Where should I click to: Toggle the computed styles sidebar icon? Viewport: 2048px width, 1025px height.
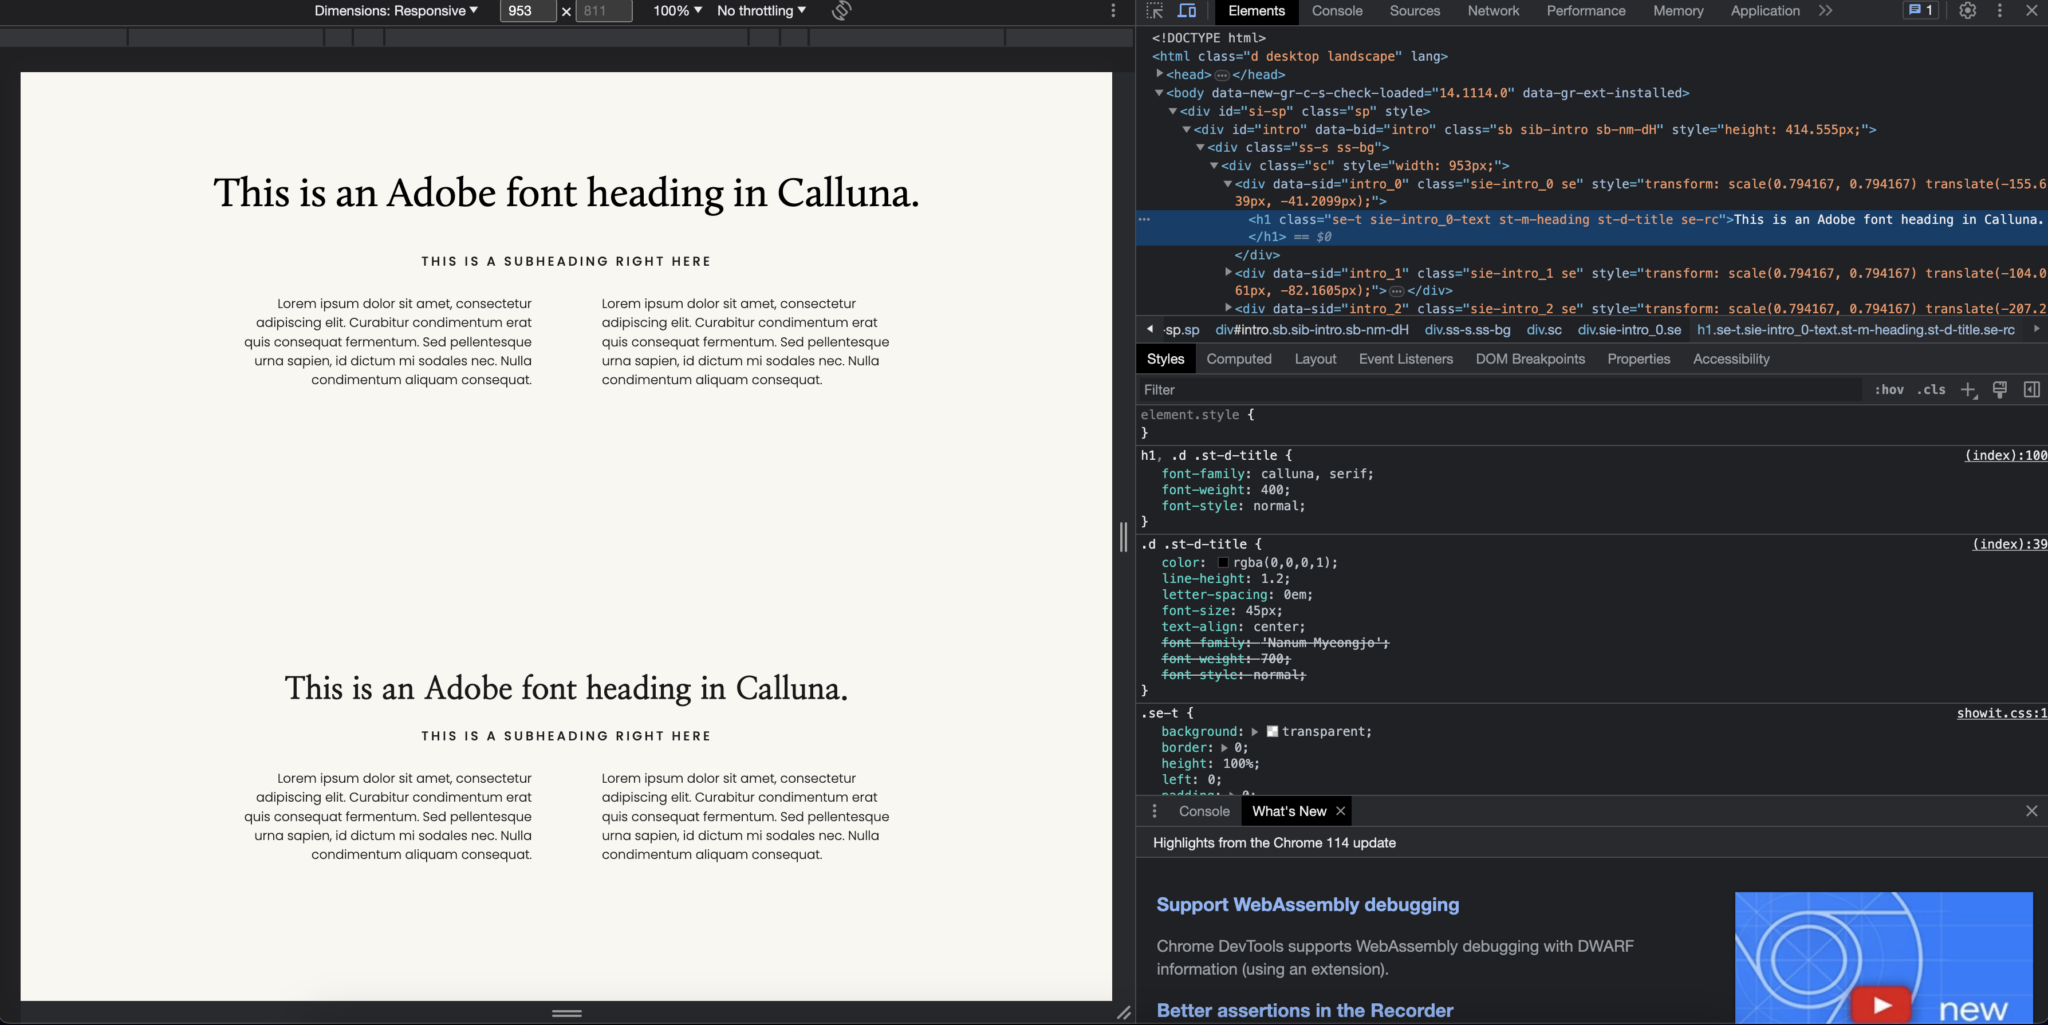(2032, 390)
